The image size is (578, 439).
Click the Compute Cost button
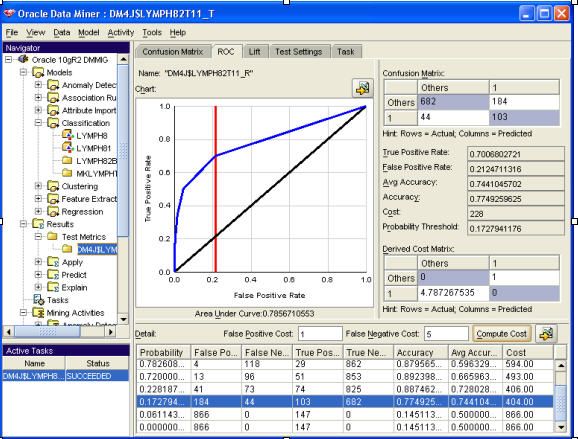[x=501, y=334]
